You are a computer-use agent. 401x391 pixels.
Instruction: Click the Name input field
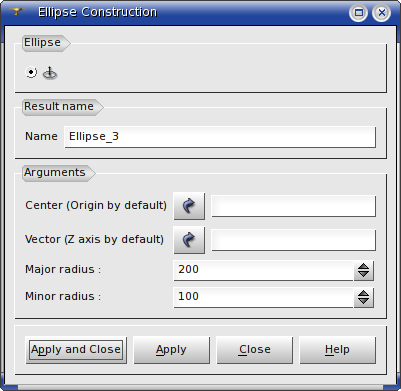click(220, 137)
